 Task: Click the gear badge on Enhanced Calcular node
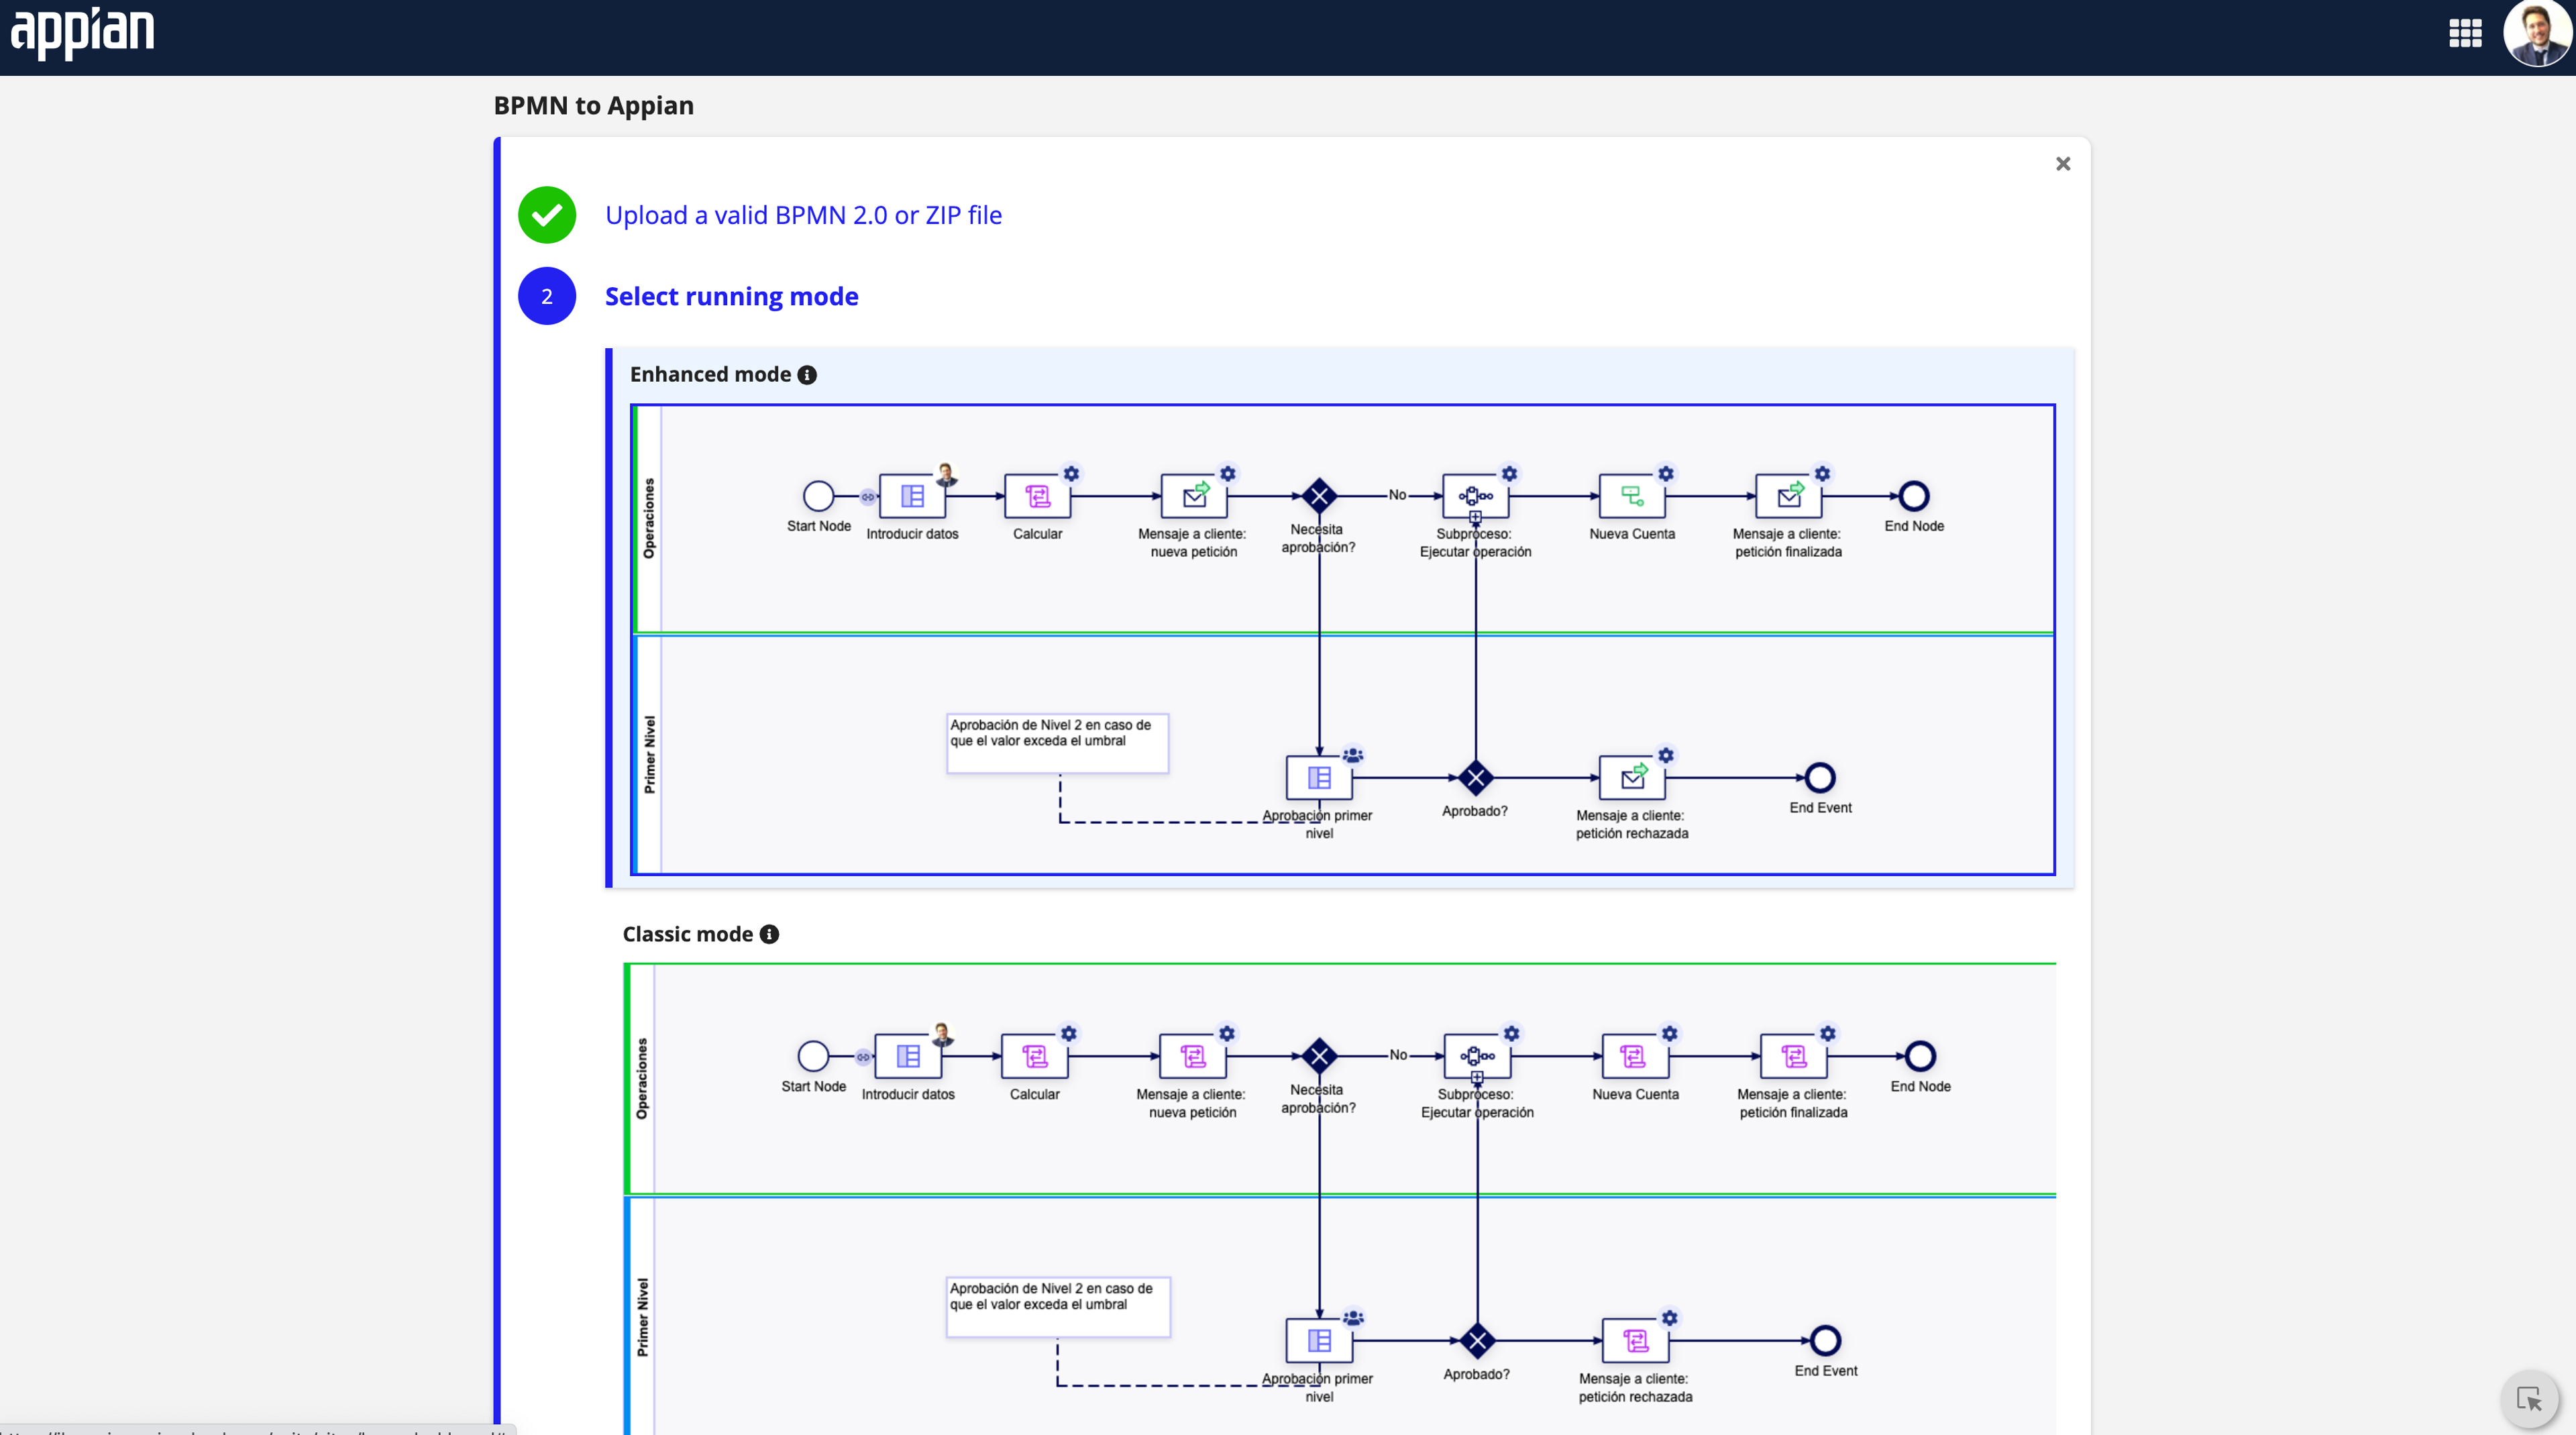coord(1071,473)
